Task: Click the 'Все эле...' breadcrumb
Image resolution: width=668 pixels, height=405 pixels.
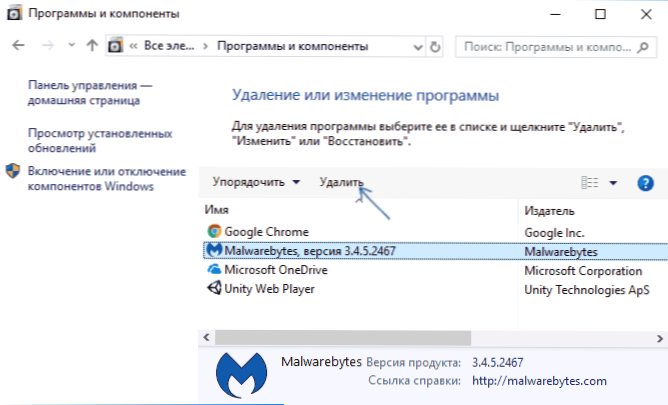Action: [x=169, y=46]
